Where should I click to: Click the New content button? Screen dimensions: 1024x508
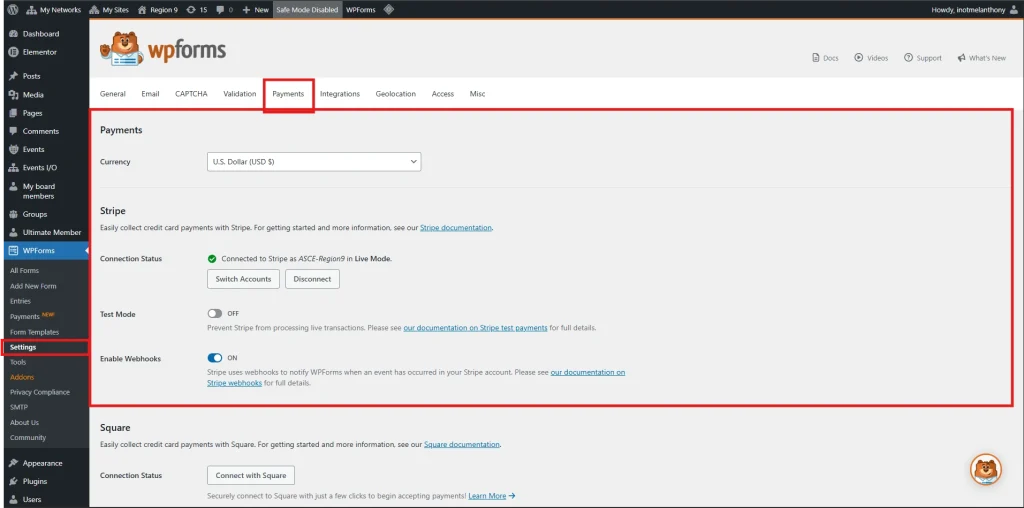tap(255, 10)
